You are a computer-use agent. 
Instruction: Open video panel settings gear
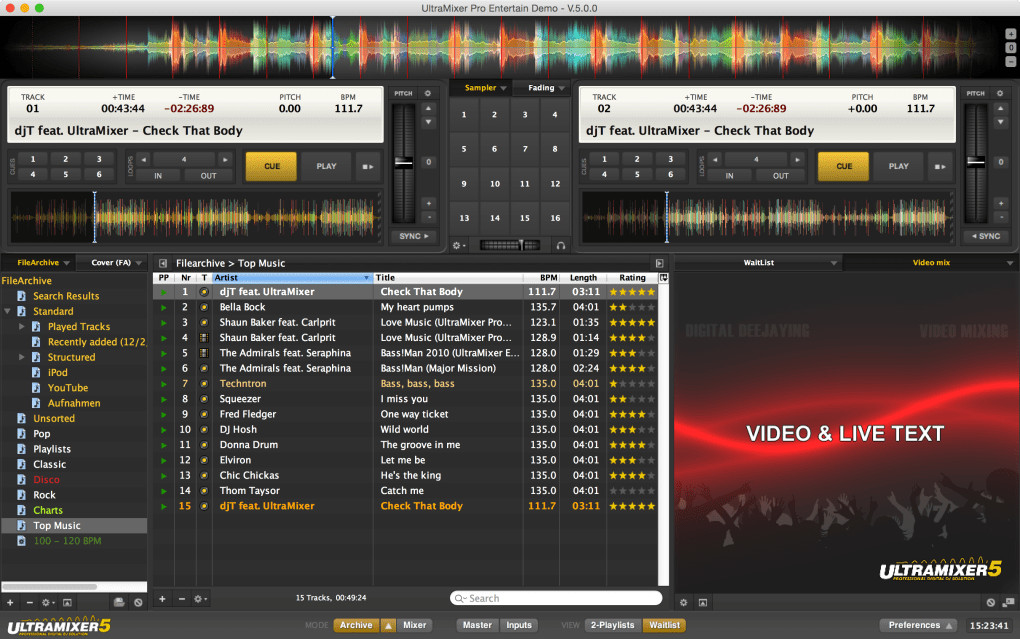tap(683, 603)
